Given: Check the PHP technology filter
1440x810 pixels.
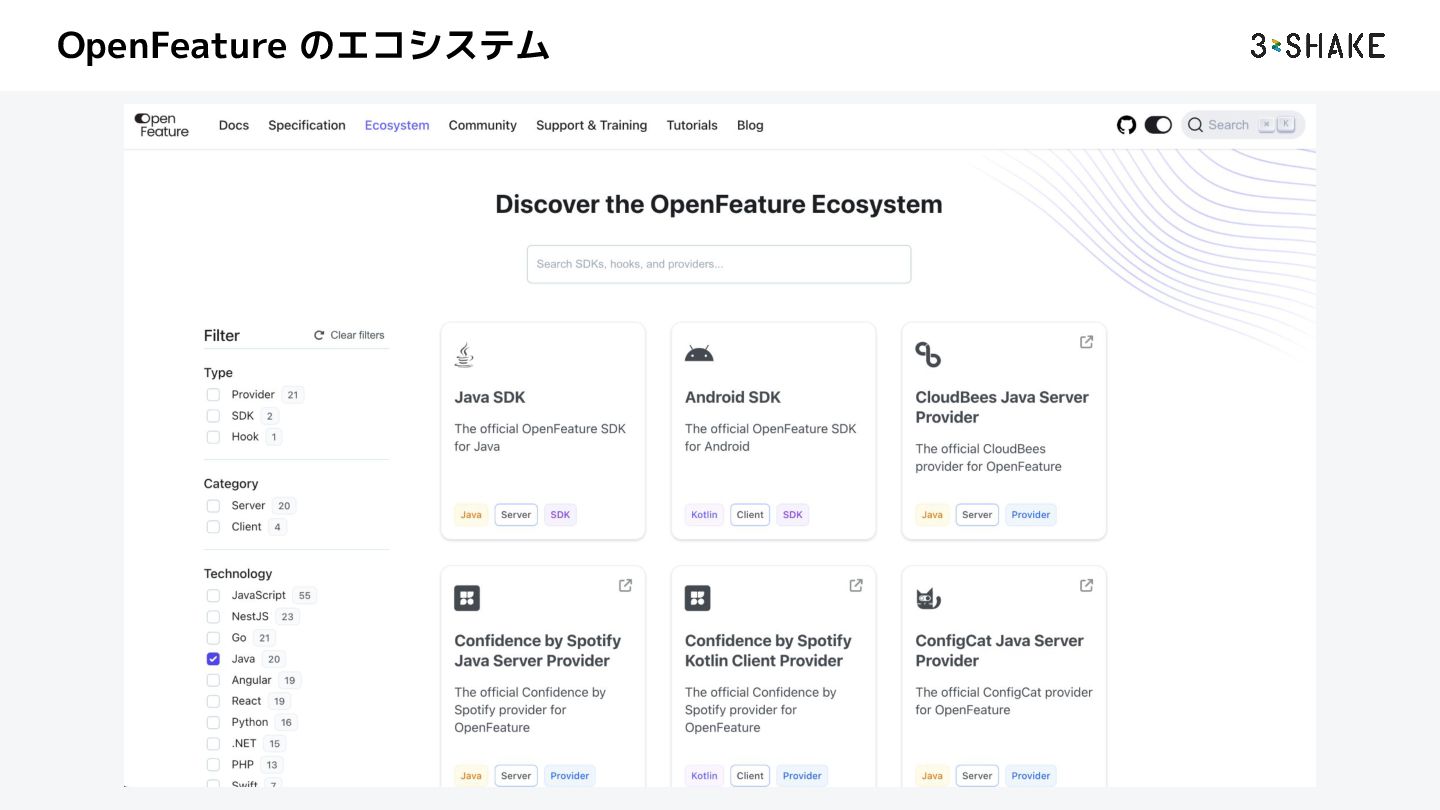Looking at the screenshot, I should pyautogui.click(x=213, y=765).
